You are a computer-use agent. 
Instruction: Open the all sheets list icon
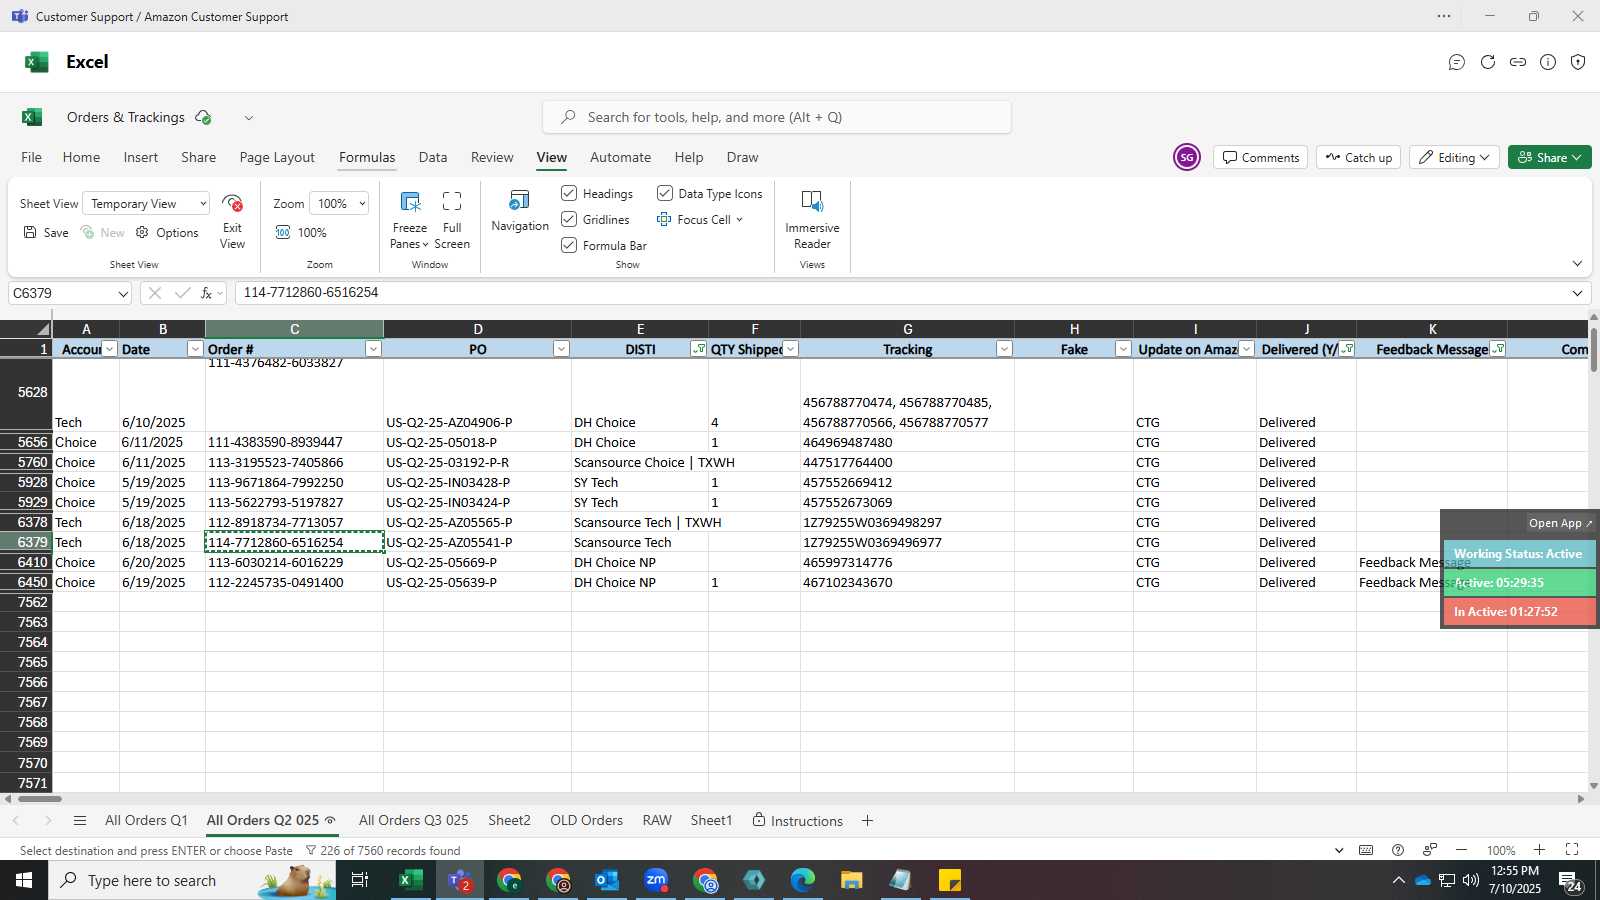[80, 821]
